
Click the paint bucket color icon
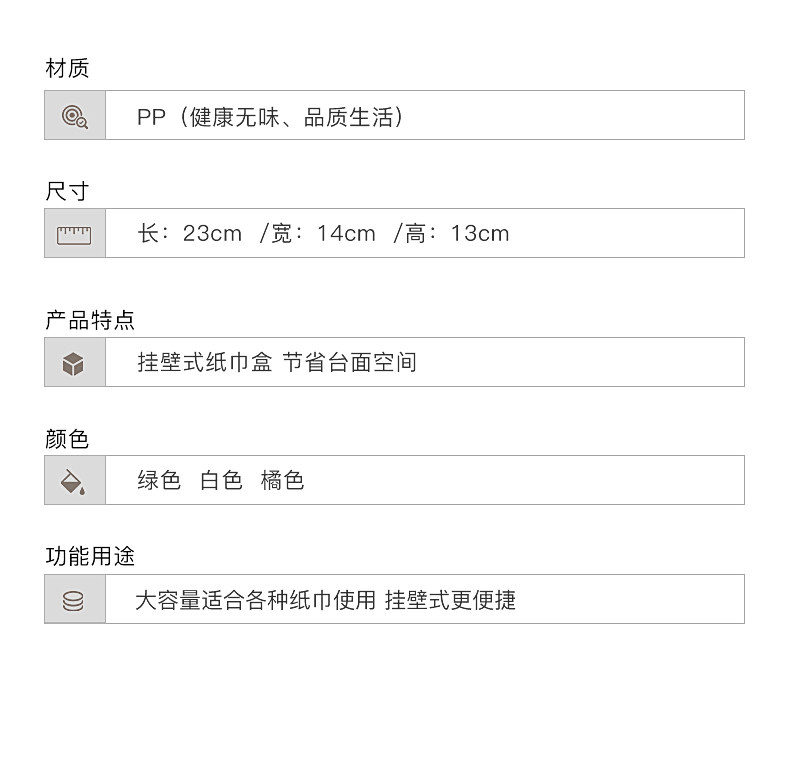coord(73,482)
